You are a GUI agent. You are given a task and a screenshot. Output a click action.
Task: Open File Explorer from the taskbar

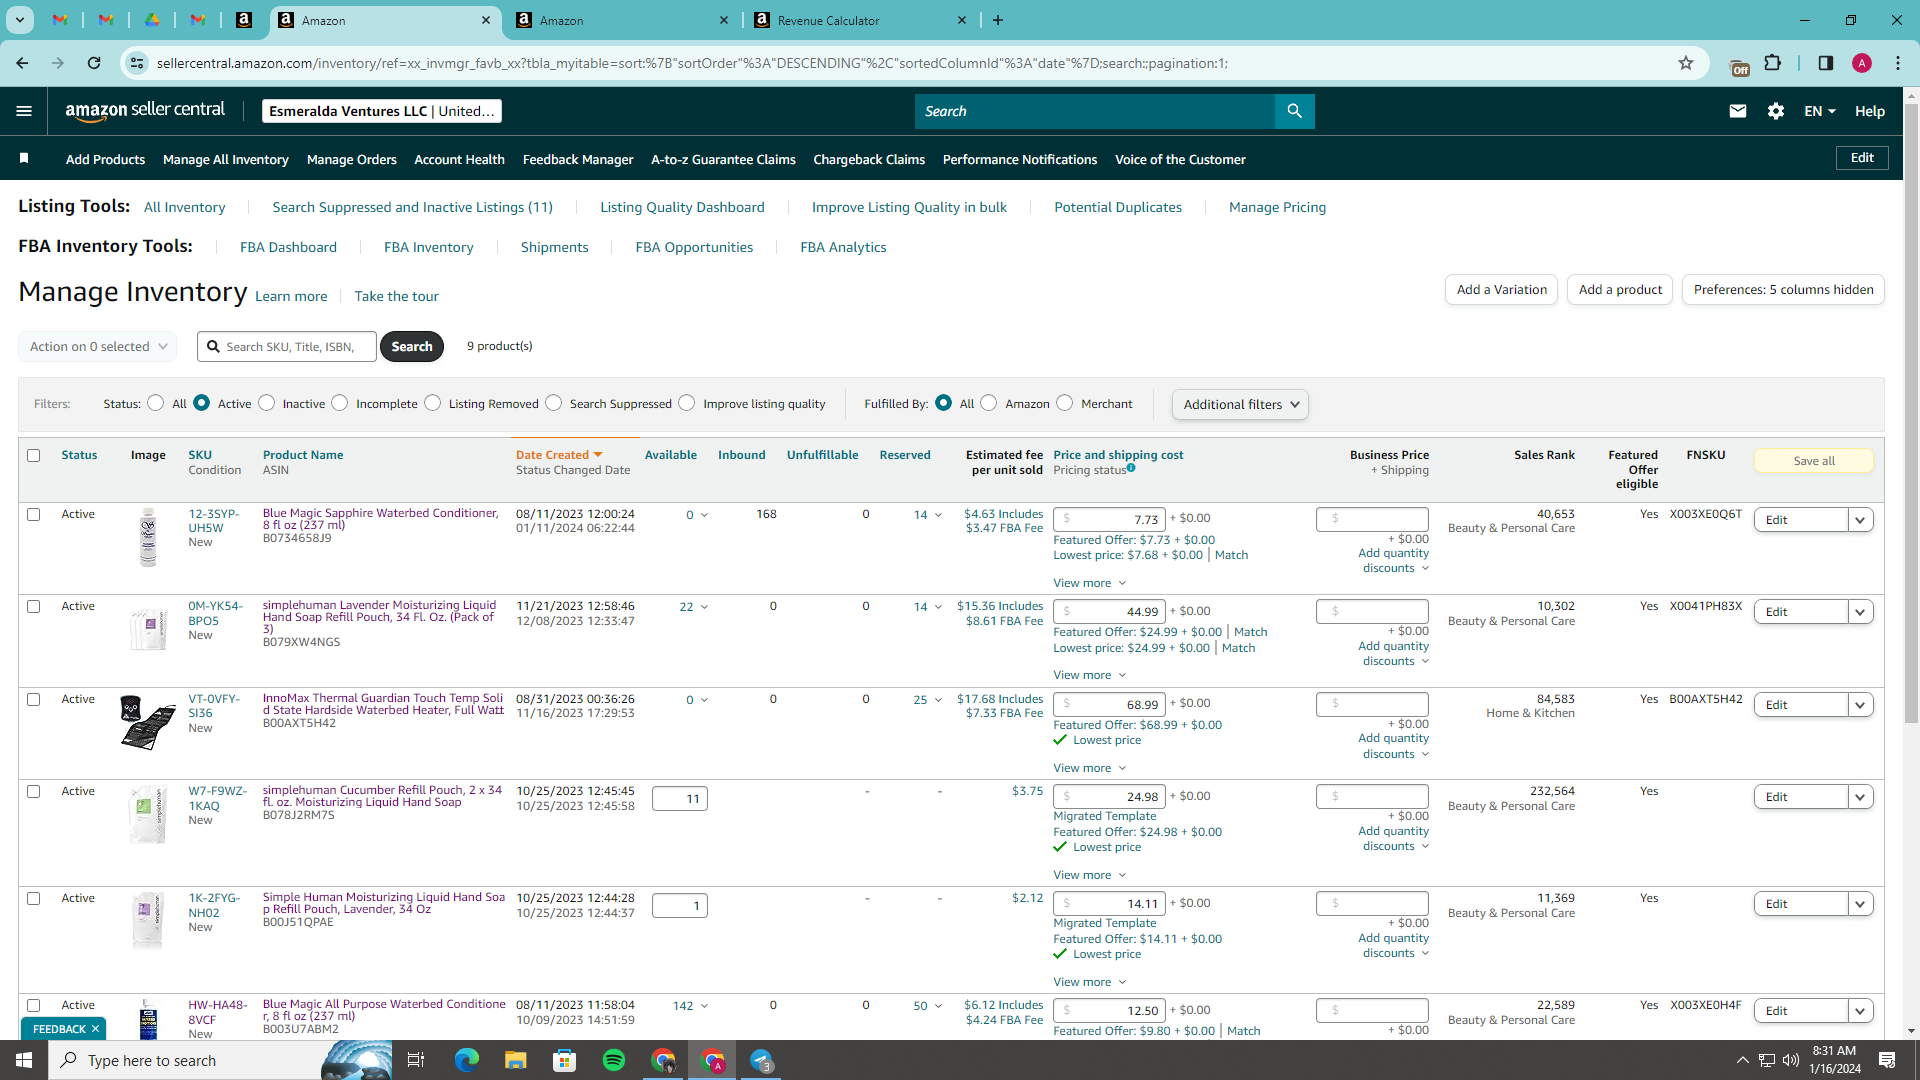(516, 1060)
